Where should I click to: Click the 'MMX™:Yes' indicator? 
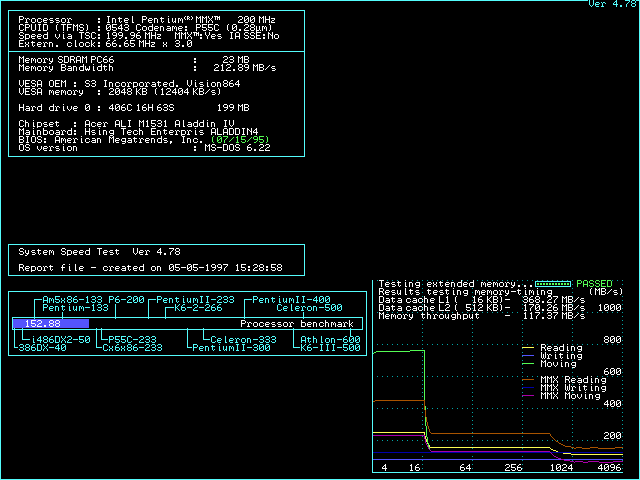pyautogui.click(x=198, y=36)
